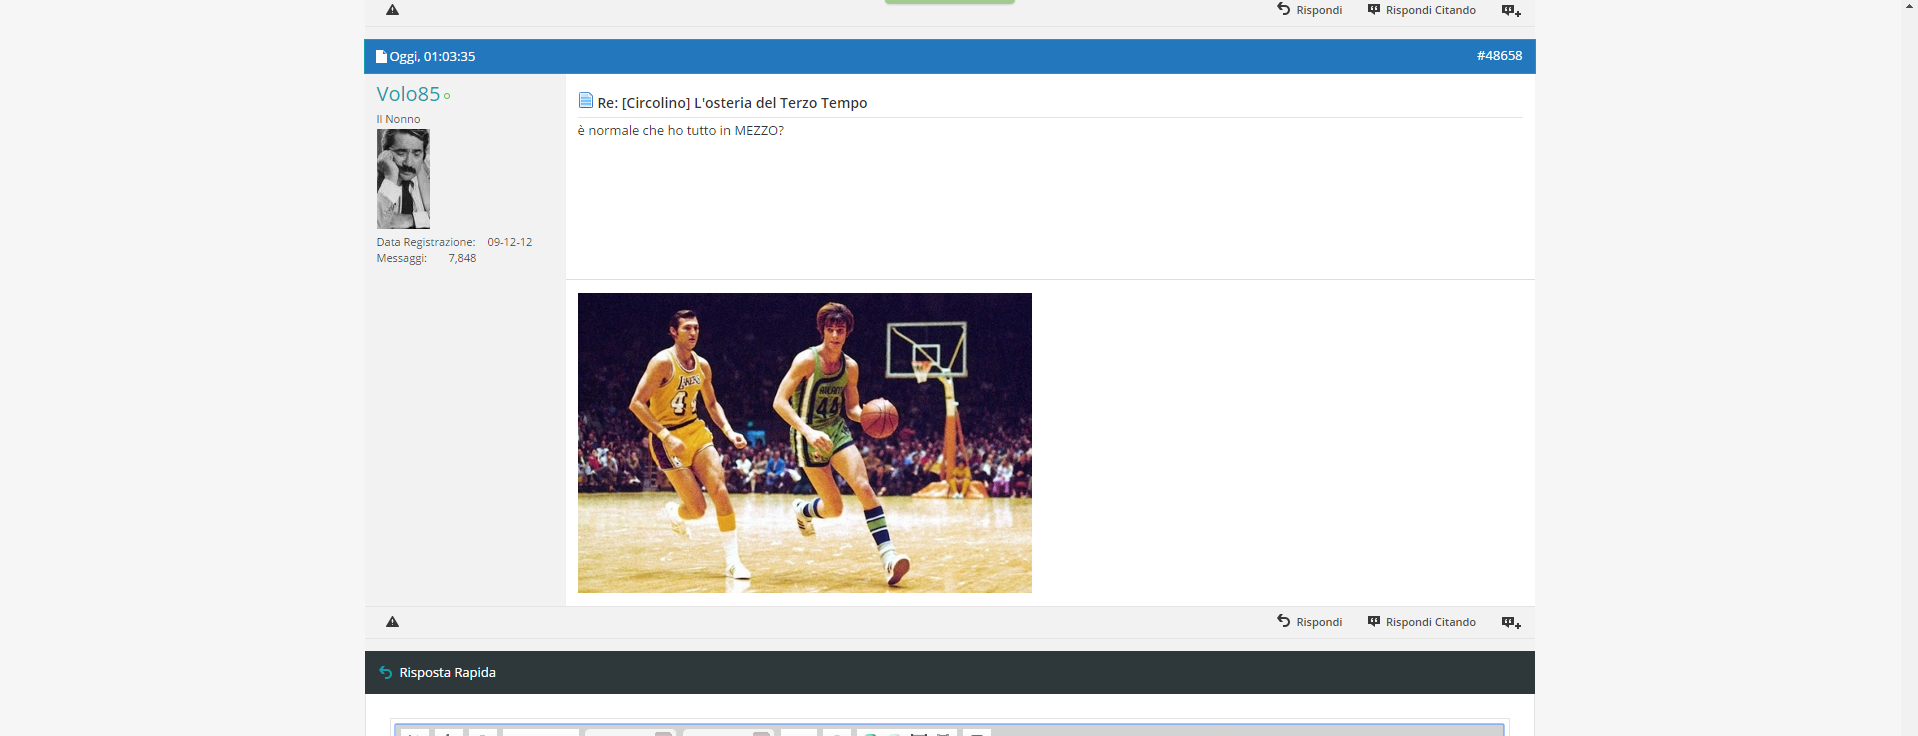Open Volo85's user profile
Viewport: 1918px width, 736px height.
(408, 94)
